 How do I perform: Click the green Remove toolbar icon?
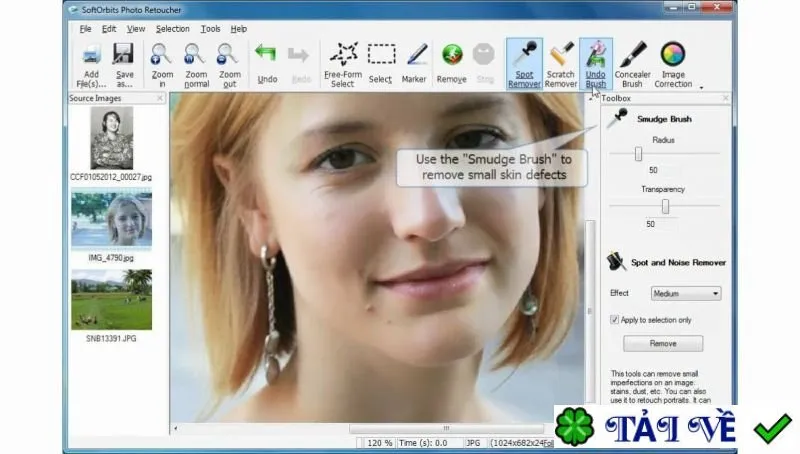(x=452, y=55)
